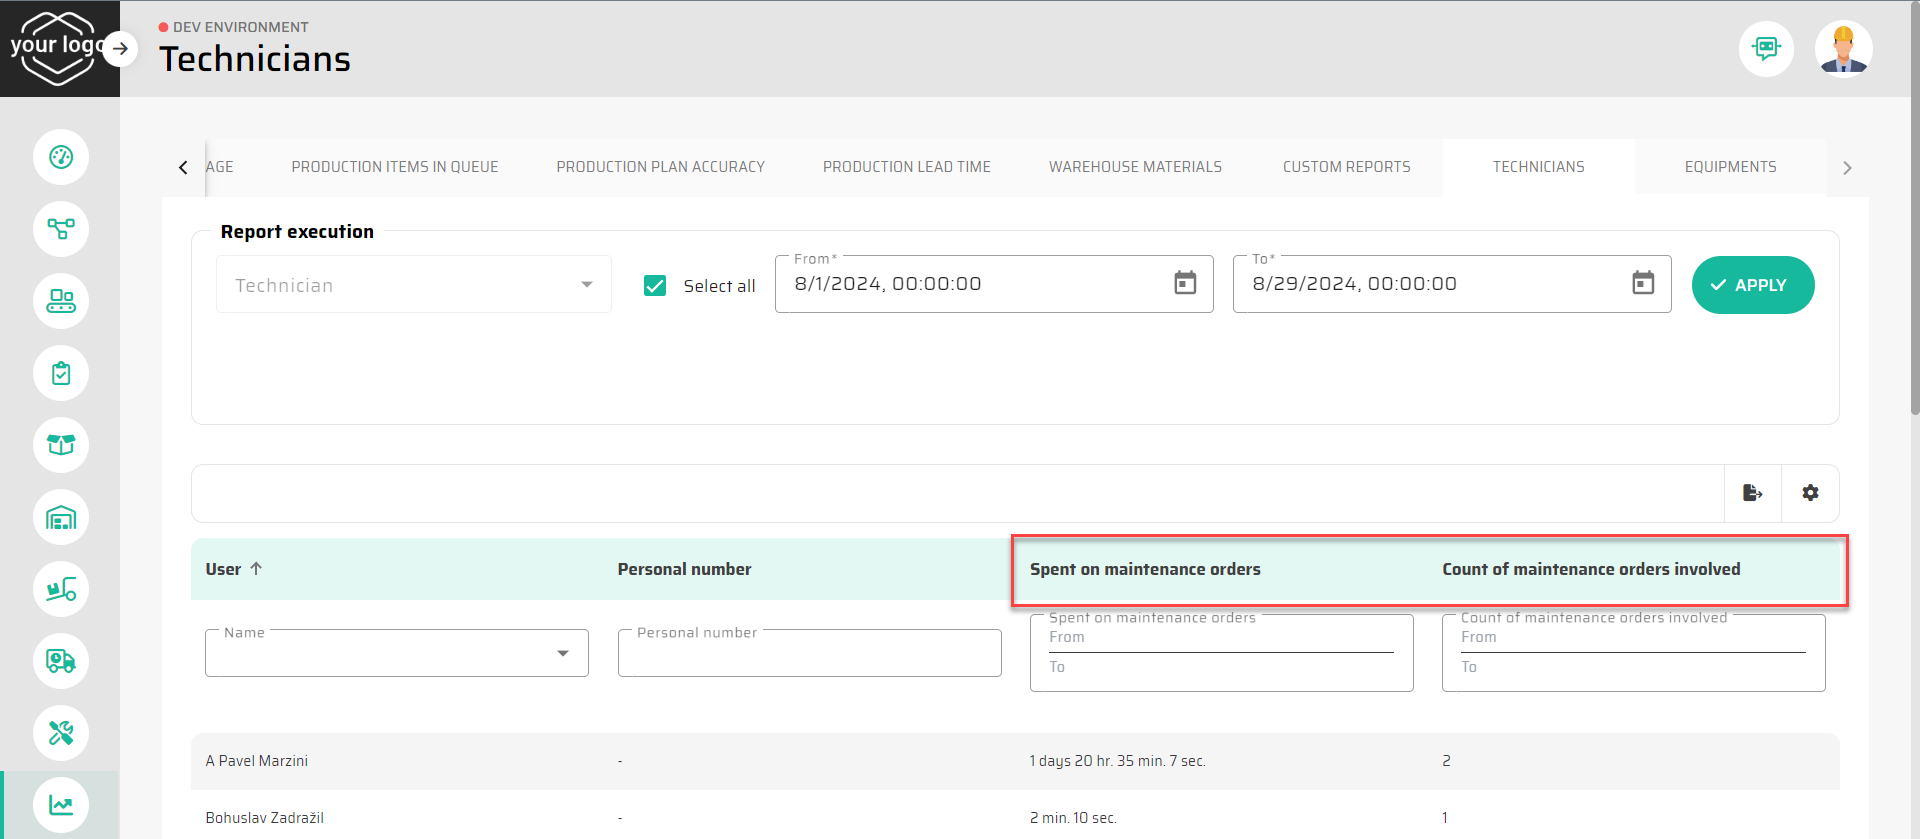Open the Name filter dropdown
This screenshot has height=839, width=1920.
563,653
